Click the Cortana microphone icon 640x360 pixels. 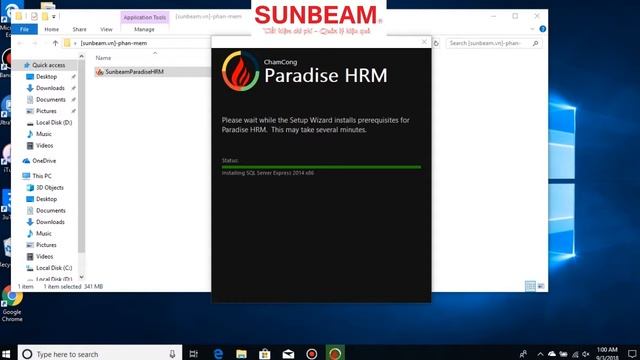tap(172, 354)
